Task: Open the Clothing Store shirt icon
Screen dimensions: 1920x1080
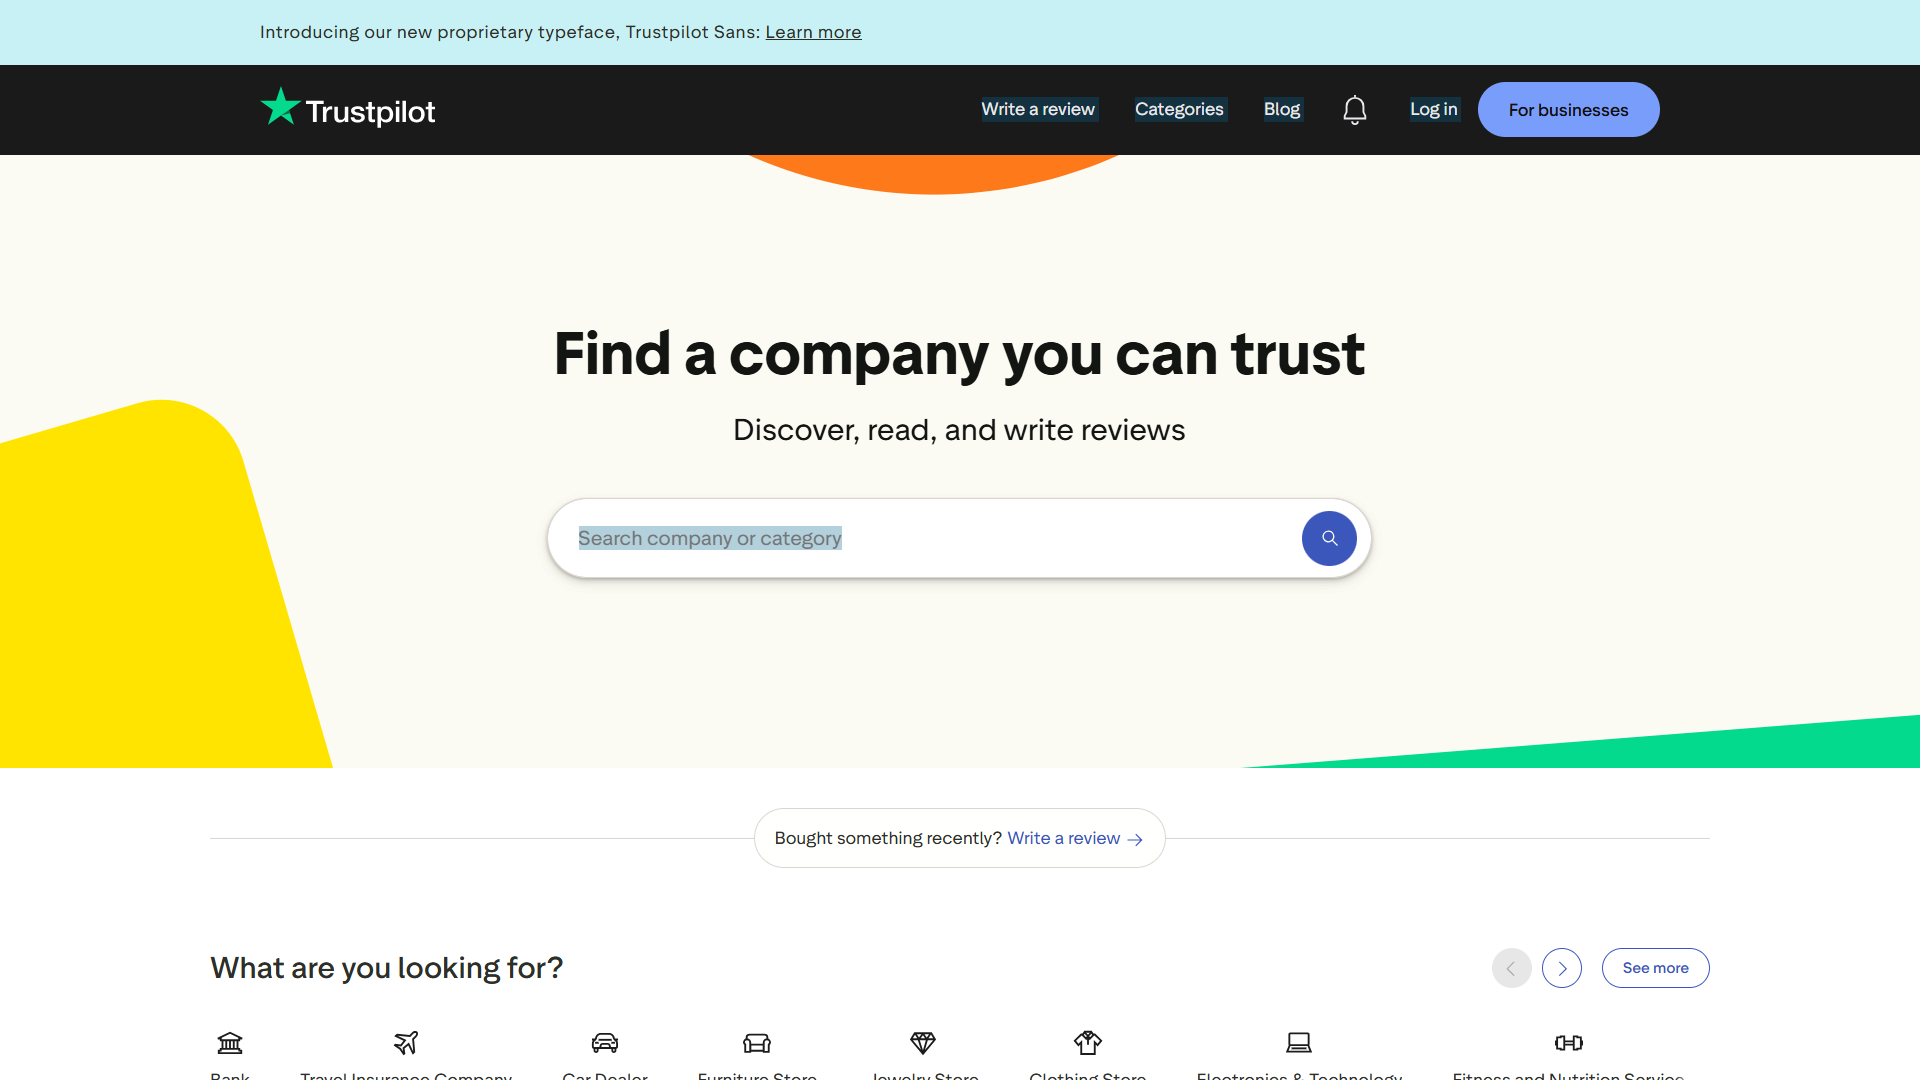Action: (1087, 1042)
